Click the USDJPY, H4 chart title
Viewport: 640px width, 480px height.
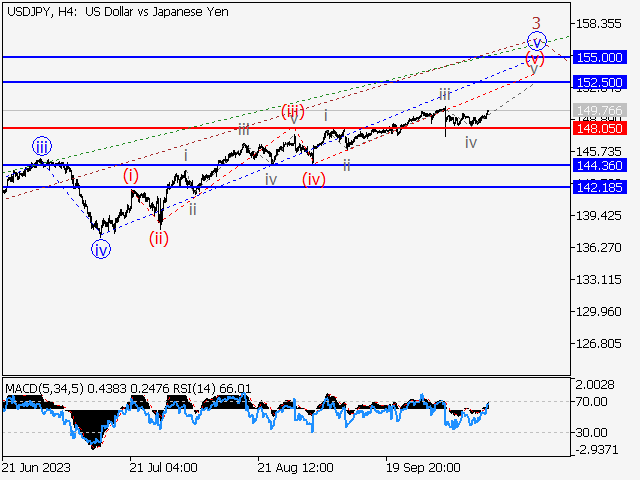point(118,12)
